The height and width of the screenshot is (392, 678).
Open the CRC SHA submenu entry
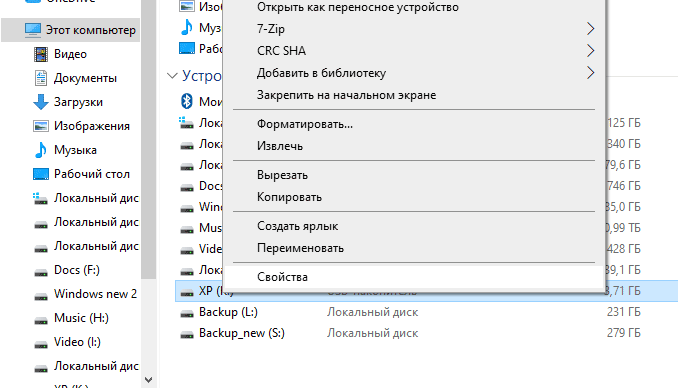click(x=414, y=51)
